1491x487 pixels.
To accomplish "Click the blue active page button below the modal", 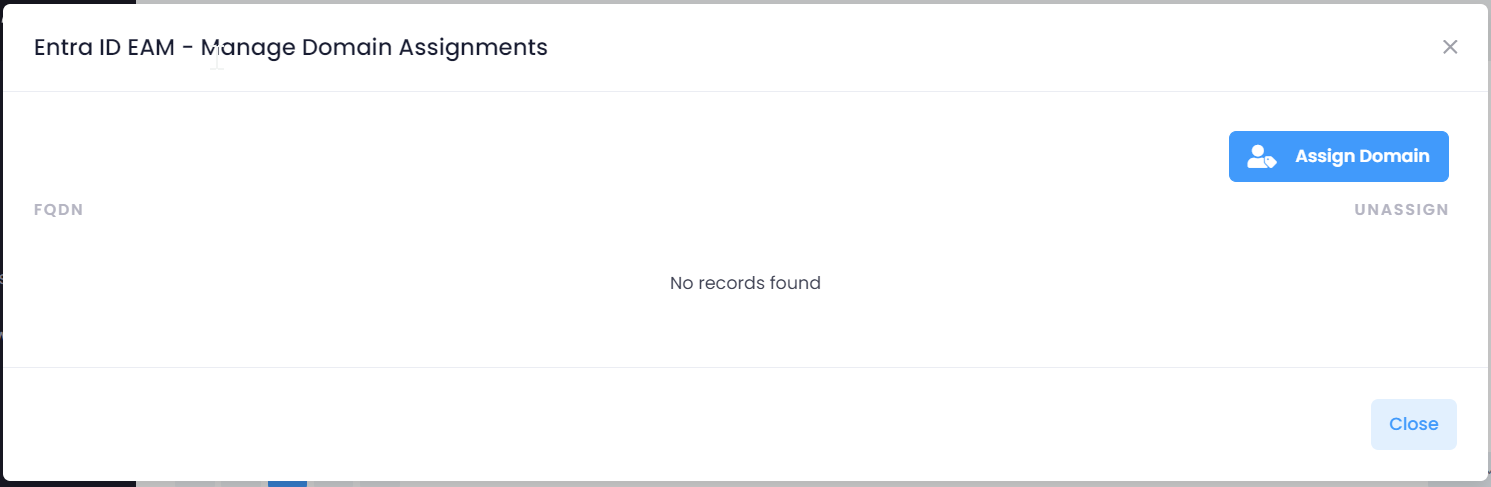I will pos(287,484).
